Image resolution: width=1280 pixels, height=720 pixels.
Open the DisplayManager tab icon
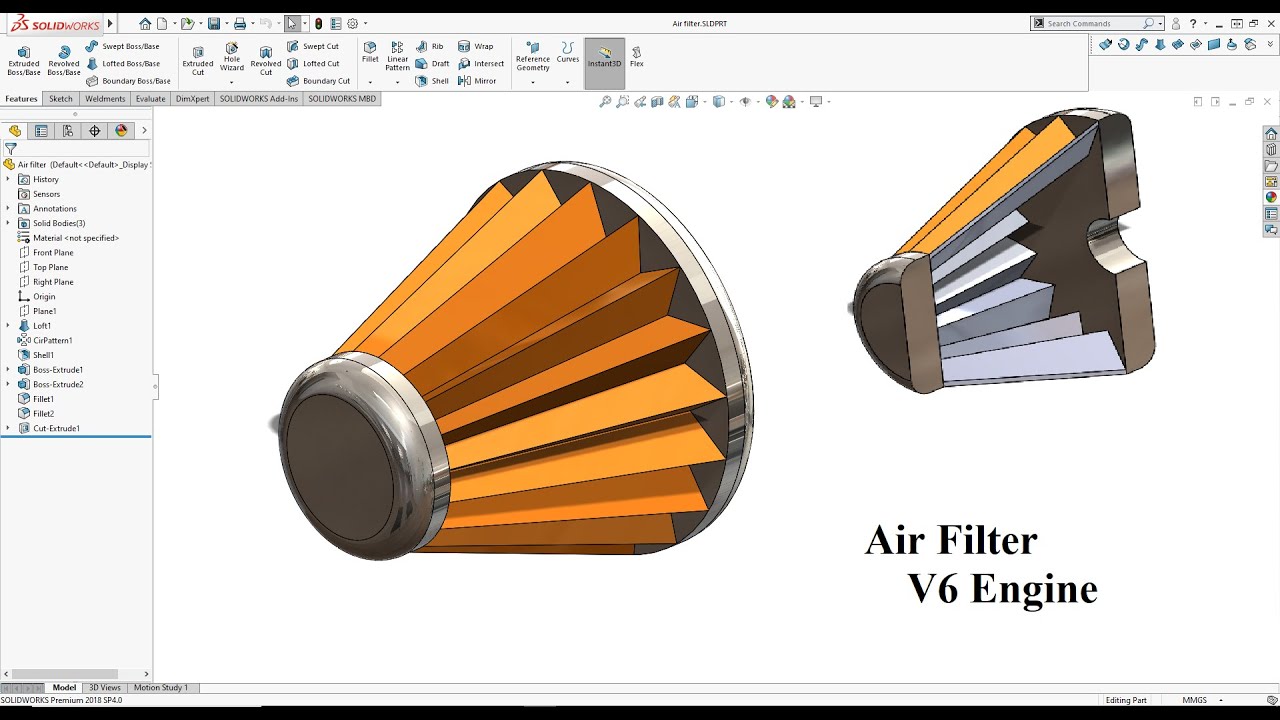[x=121, y=131]
